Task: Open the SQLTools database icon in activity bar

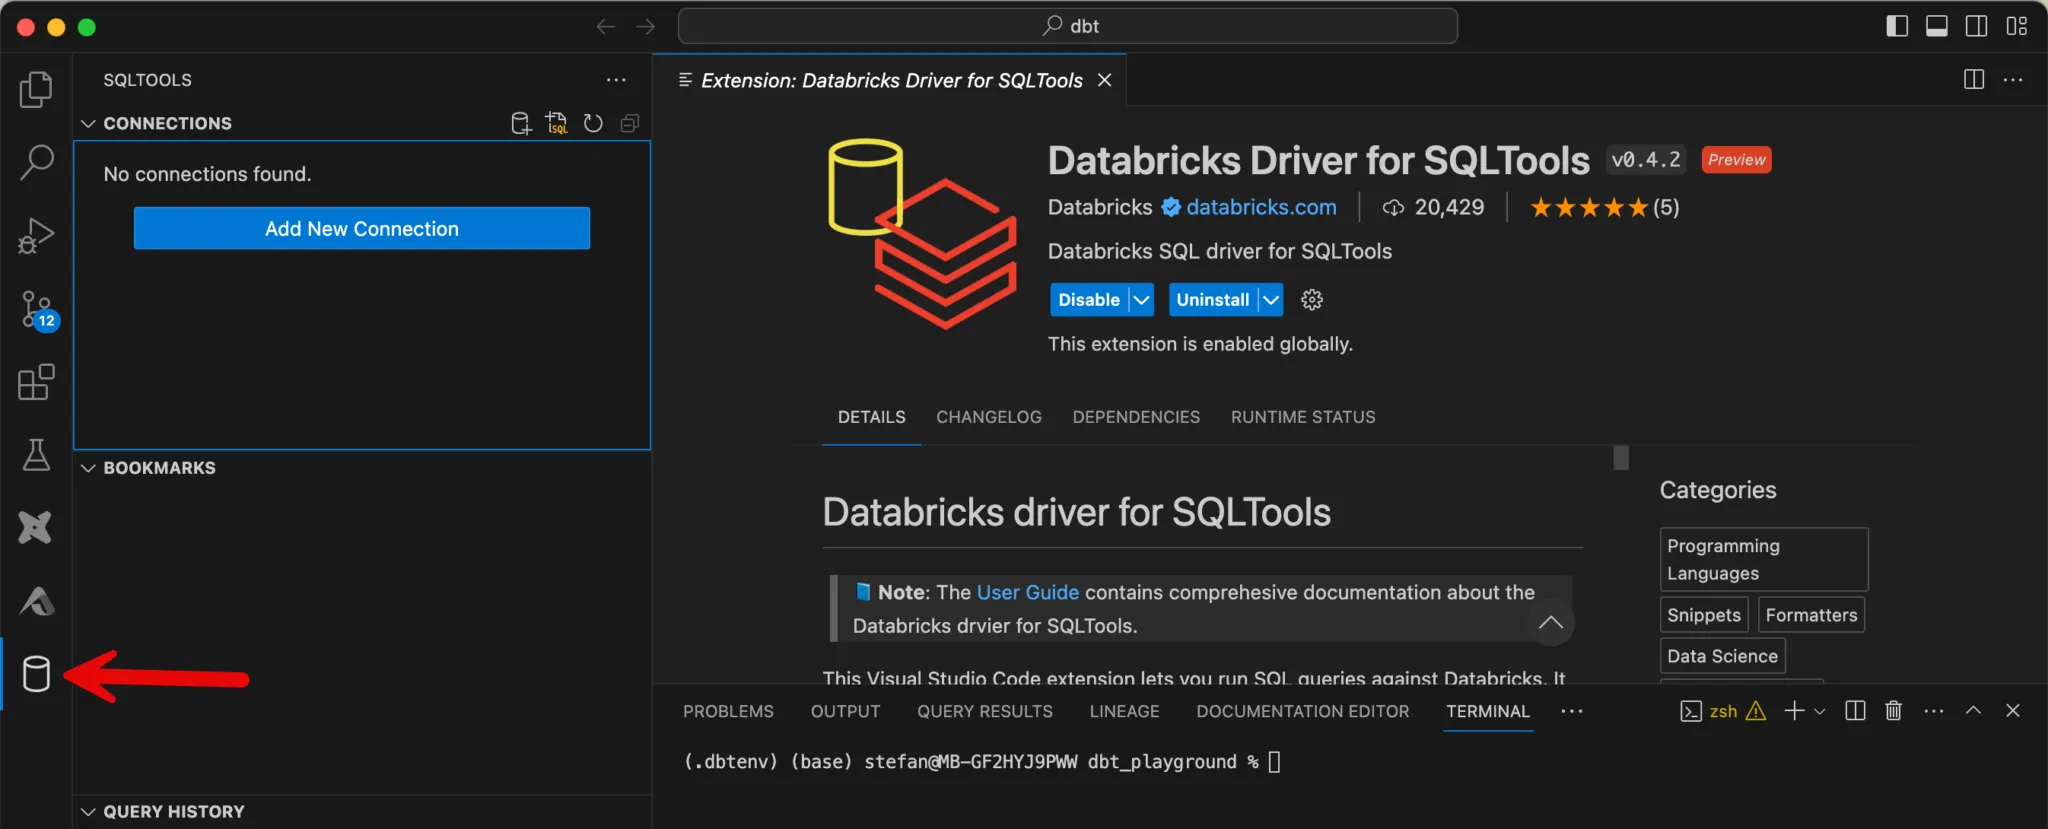Action: click(x=36, y=674)
